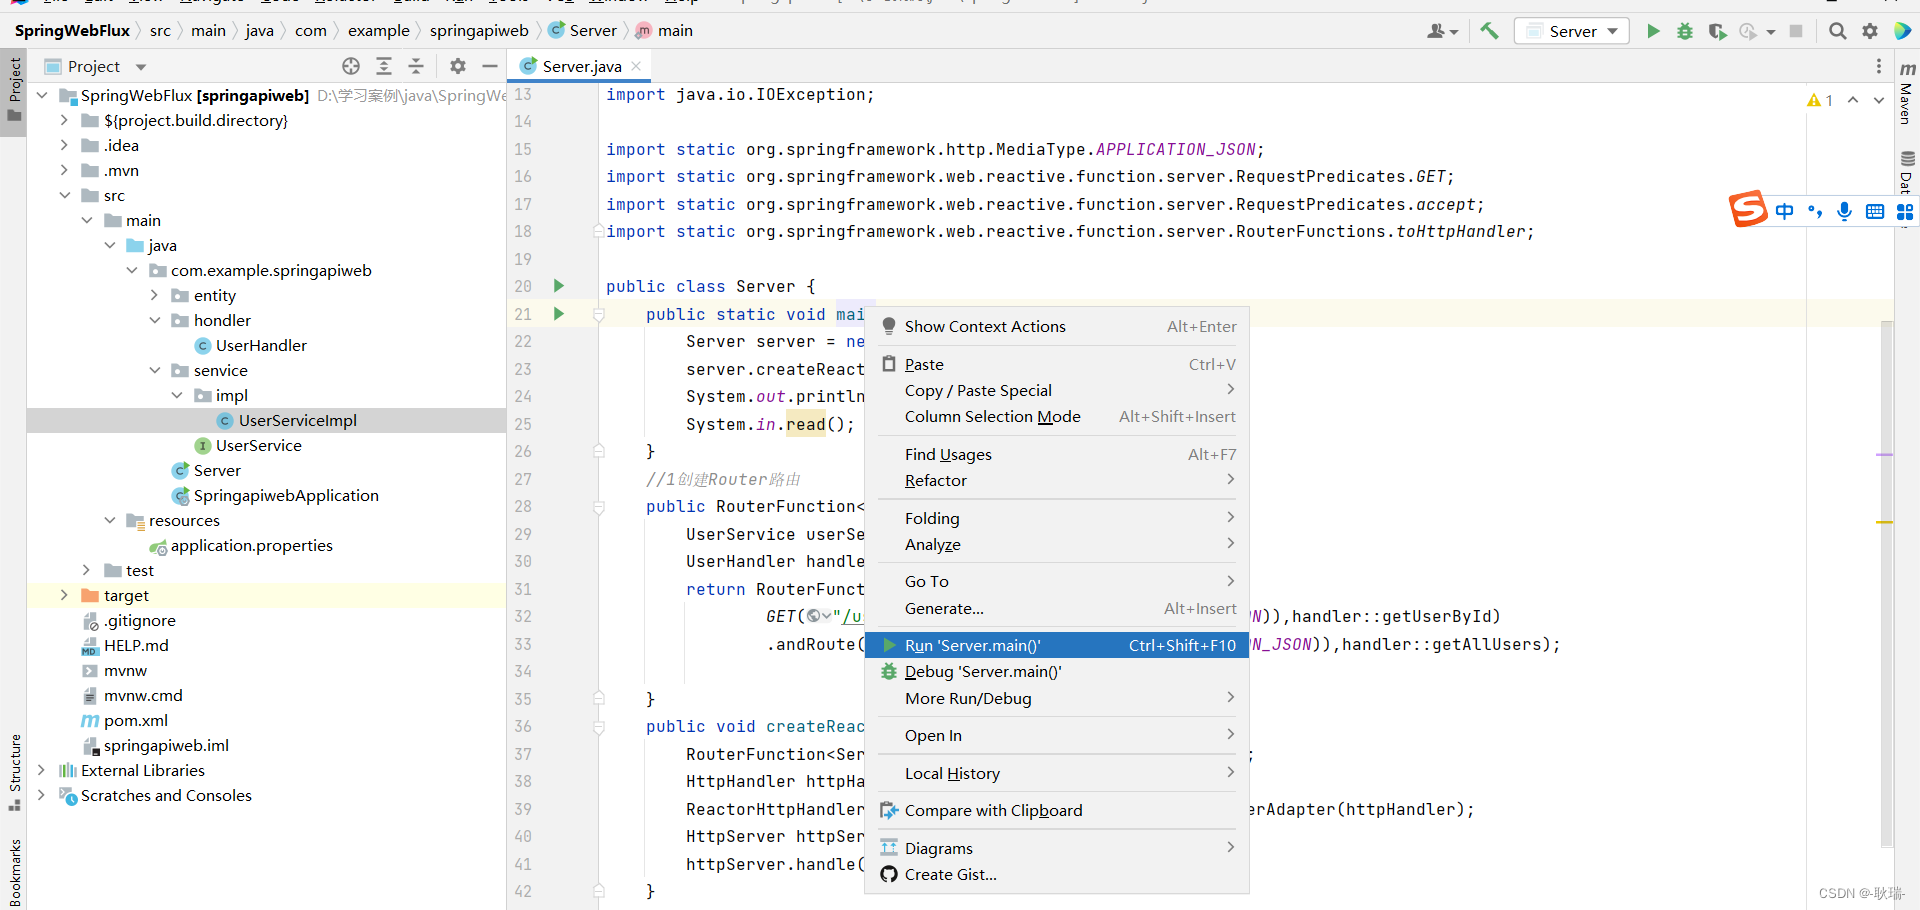The height and width of the screenshot is (910, 1920).
Task: Run with coverage shield icon
Action: (1717, 31)
